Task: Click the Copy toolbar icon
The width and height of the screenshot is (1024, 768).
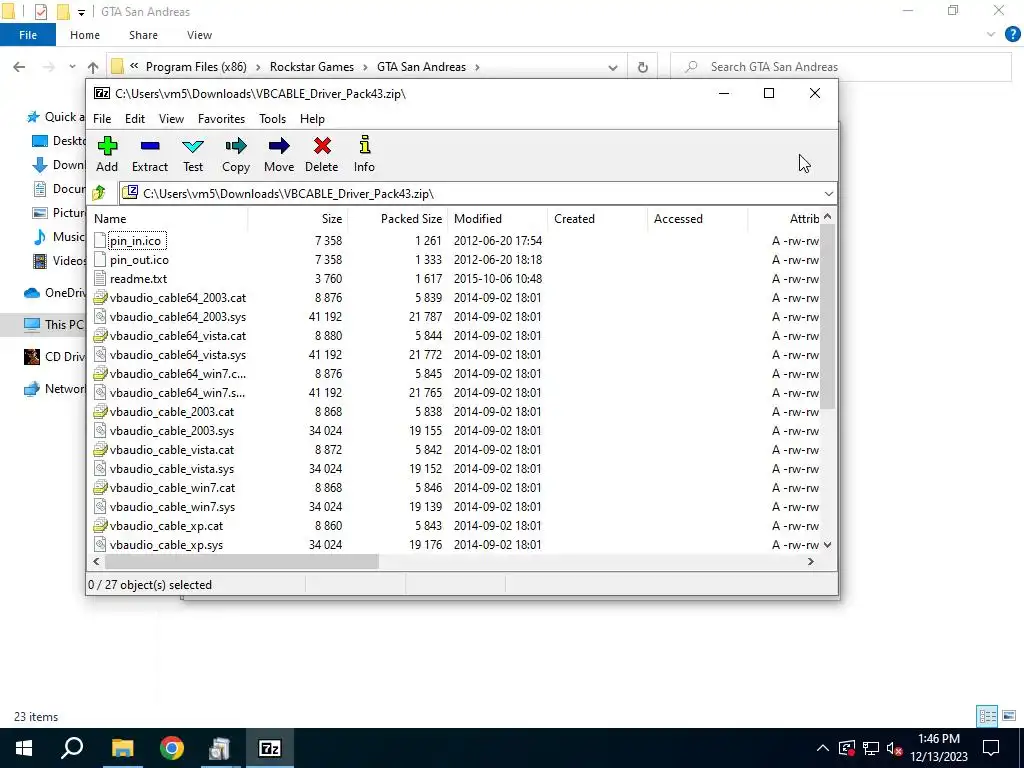Action: point(236,146)
